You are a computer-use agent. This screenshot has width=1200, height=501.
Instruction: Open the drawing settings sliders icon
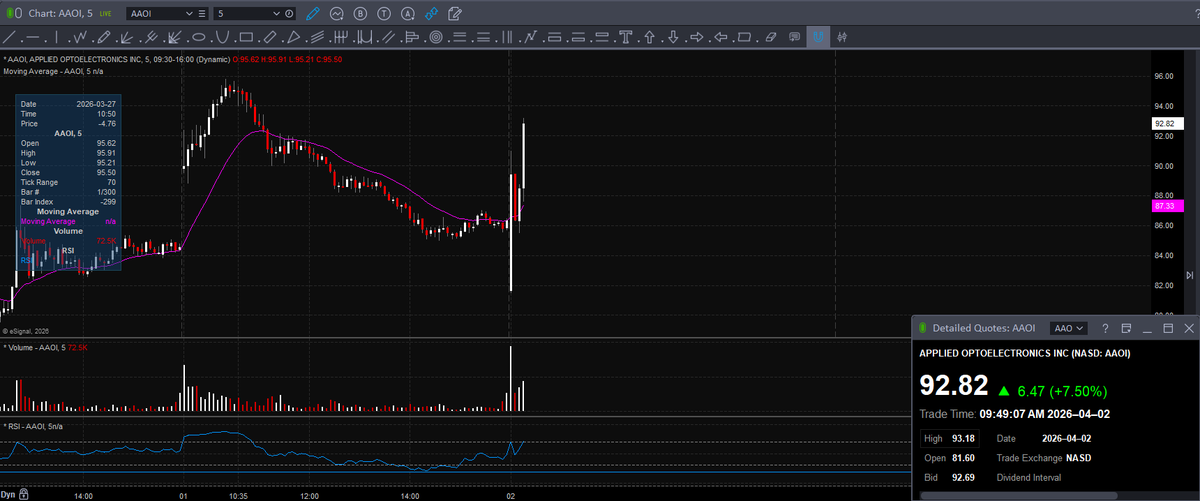point(843,38)
